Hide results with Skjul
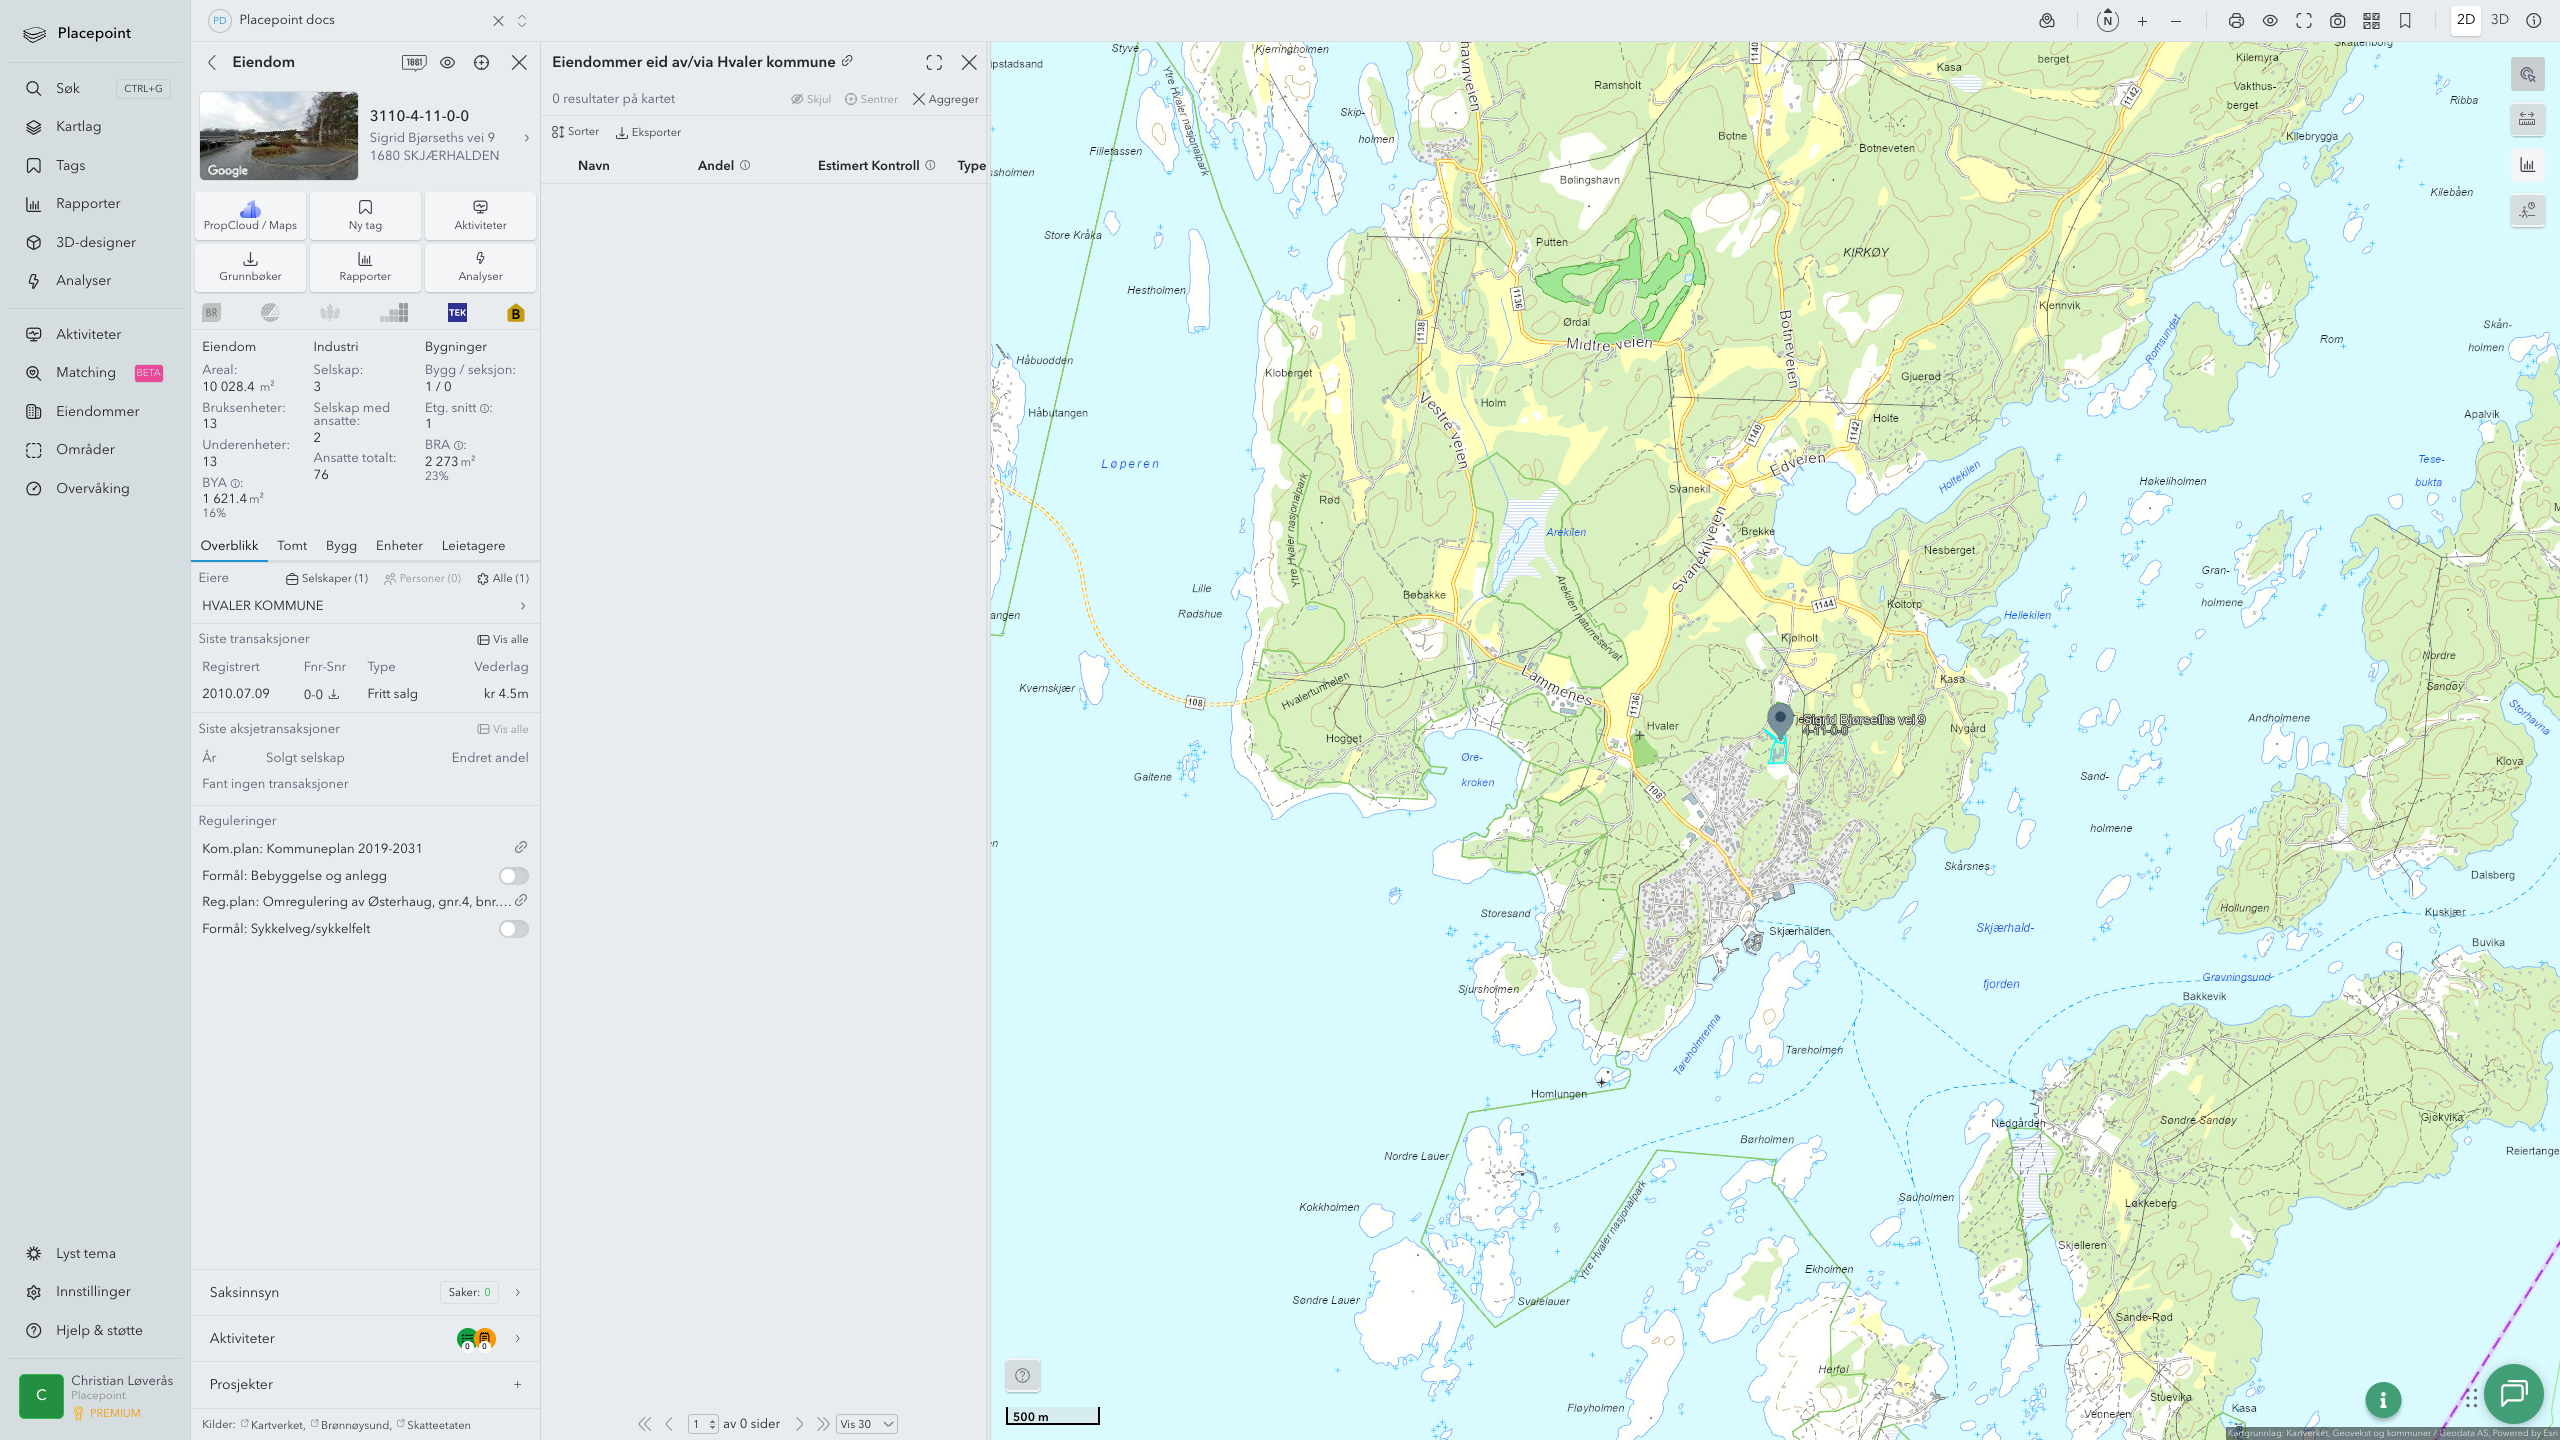The width and height of the screenshot is (2560, 1440). tap(811, 99)
